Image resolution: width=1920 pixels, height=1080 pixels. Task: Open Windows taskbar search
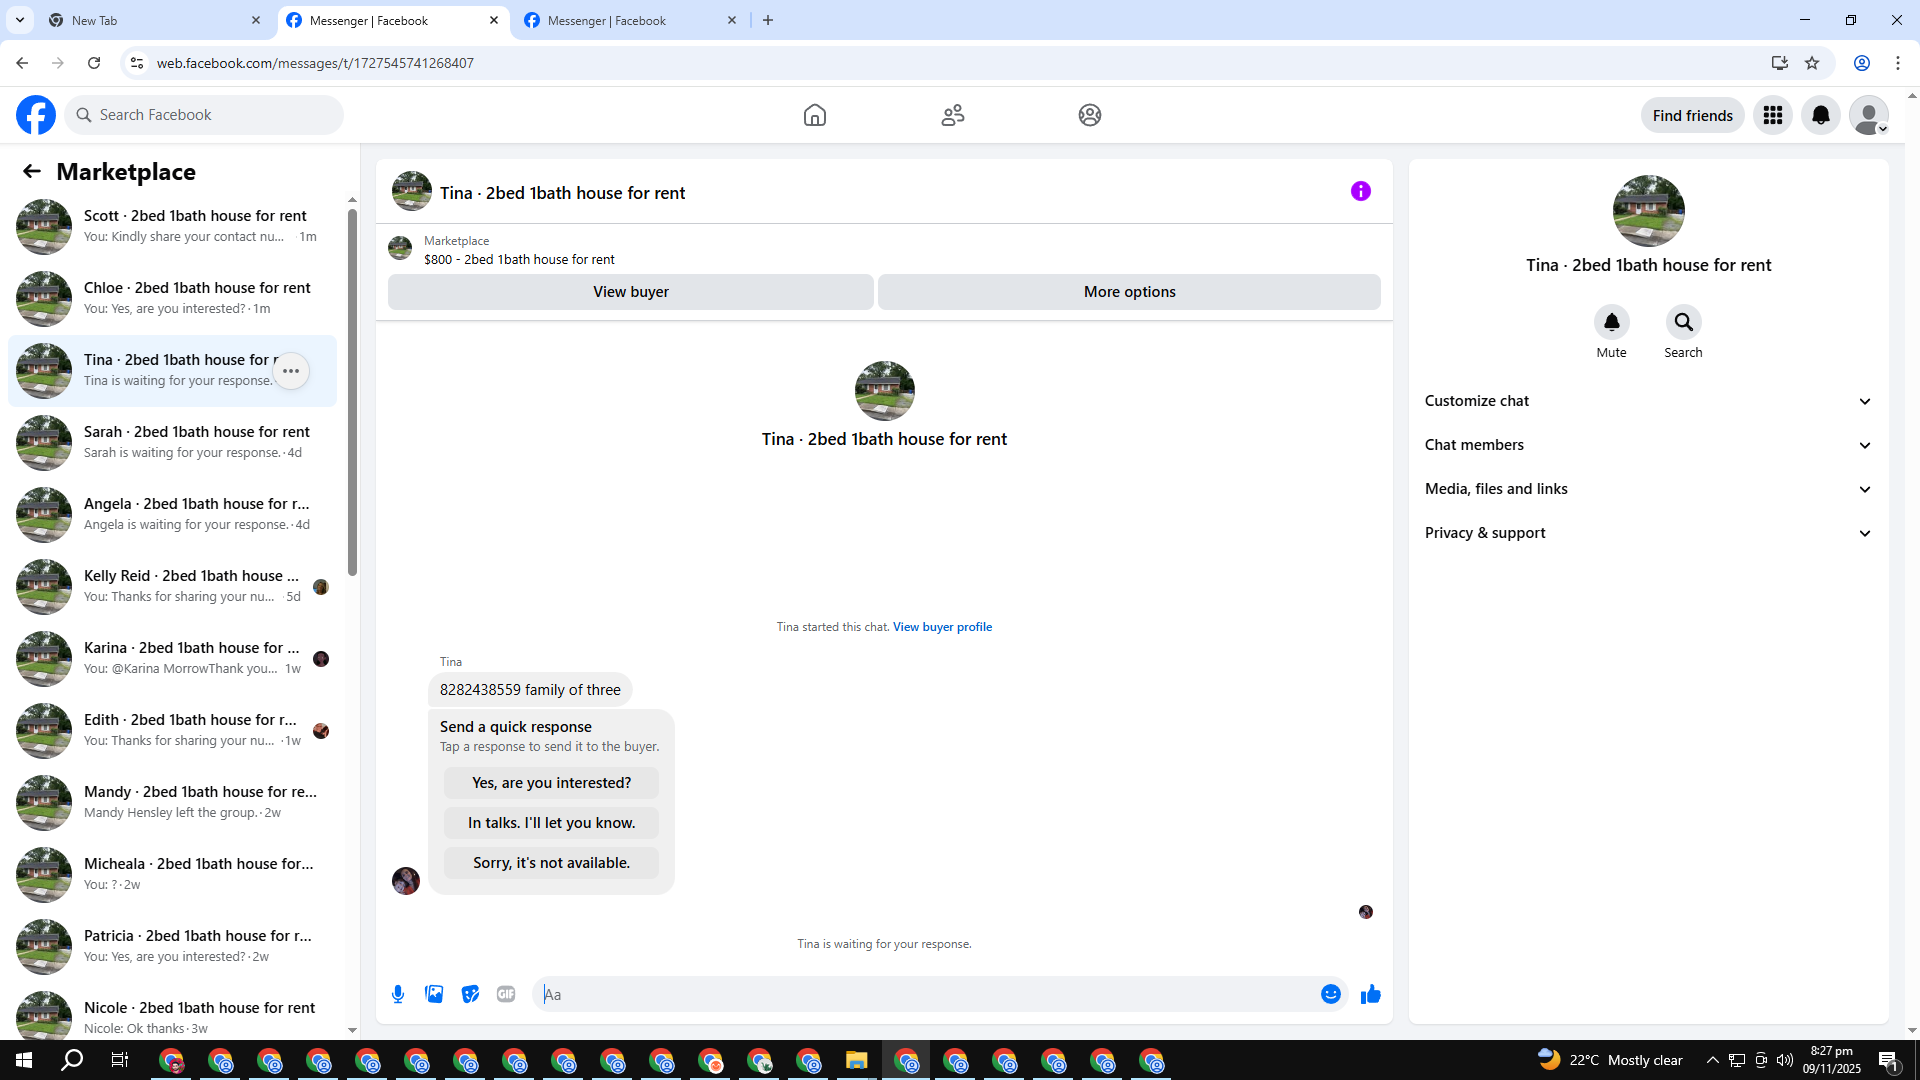coord(72,1060)
